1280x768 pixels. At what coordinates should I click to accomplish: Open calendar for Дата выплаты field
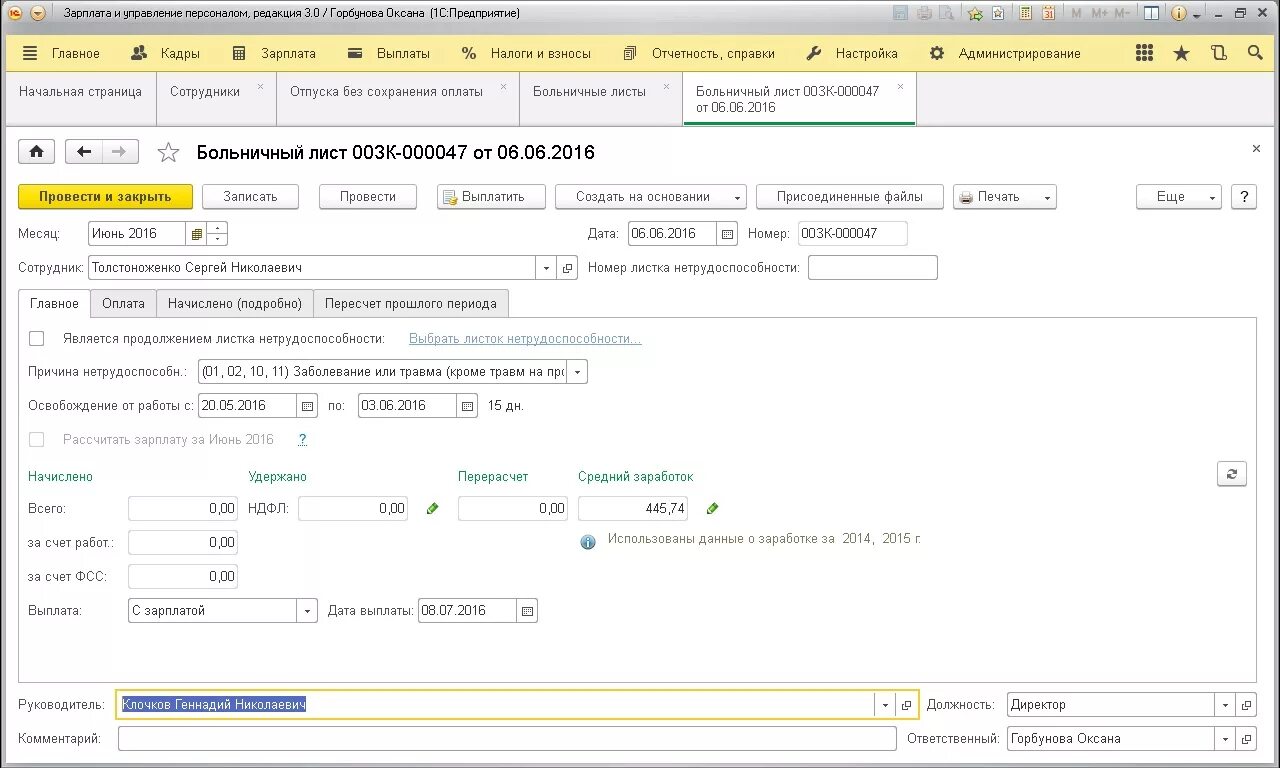point(527,610)
